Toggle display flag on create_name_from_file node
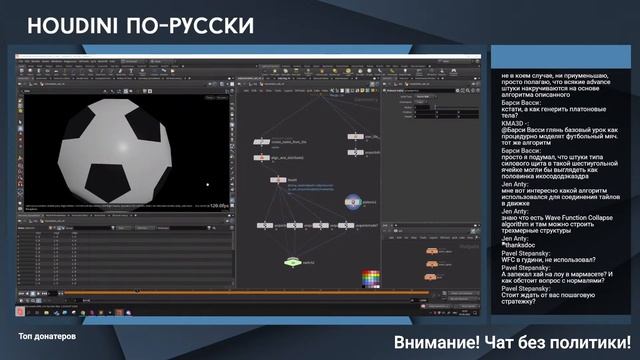The image size is (640, 360). (268, 142)
